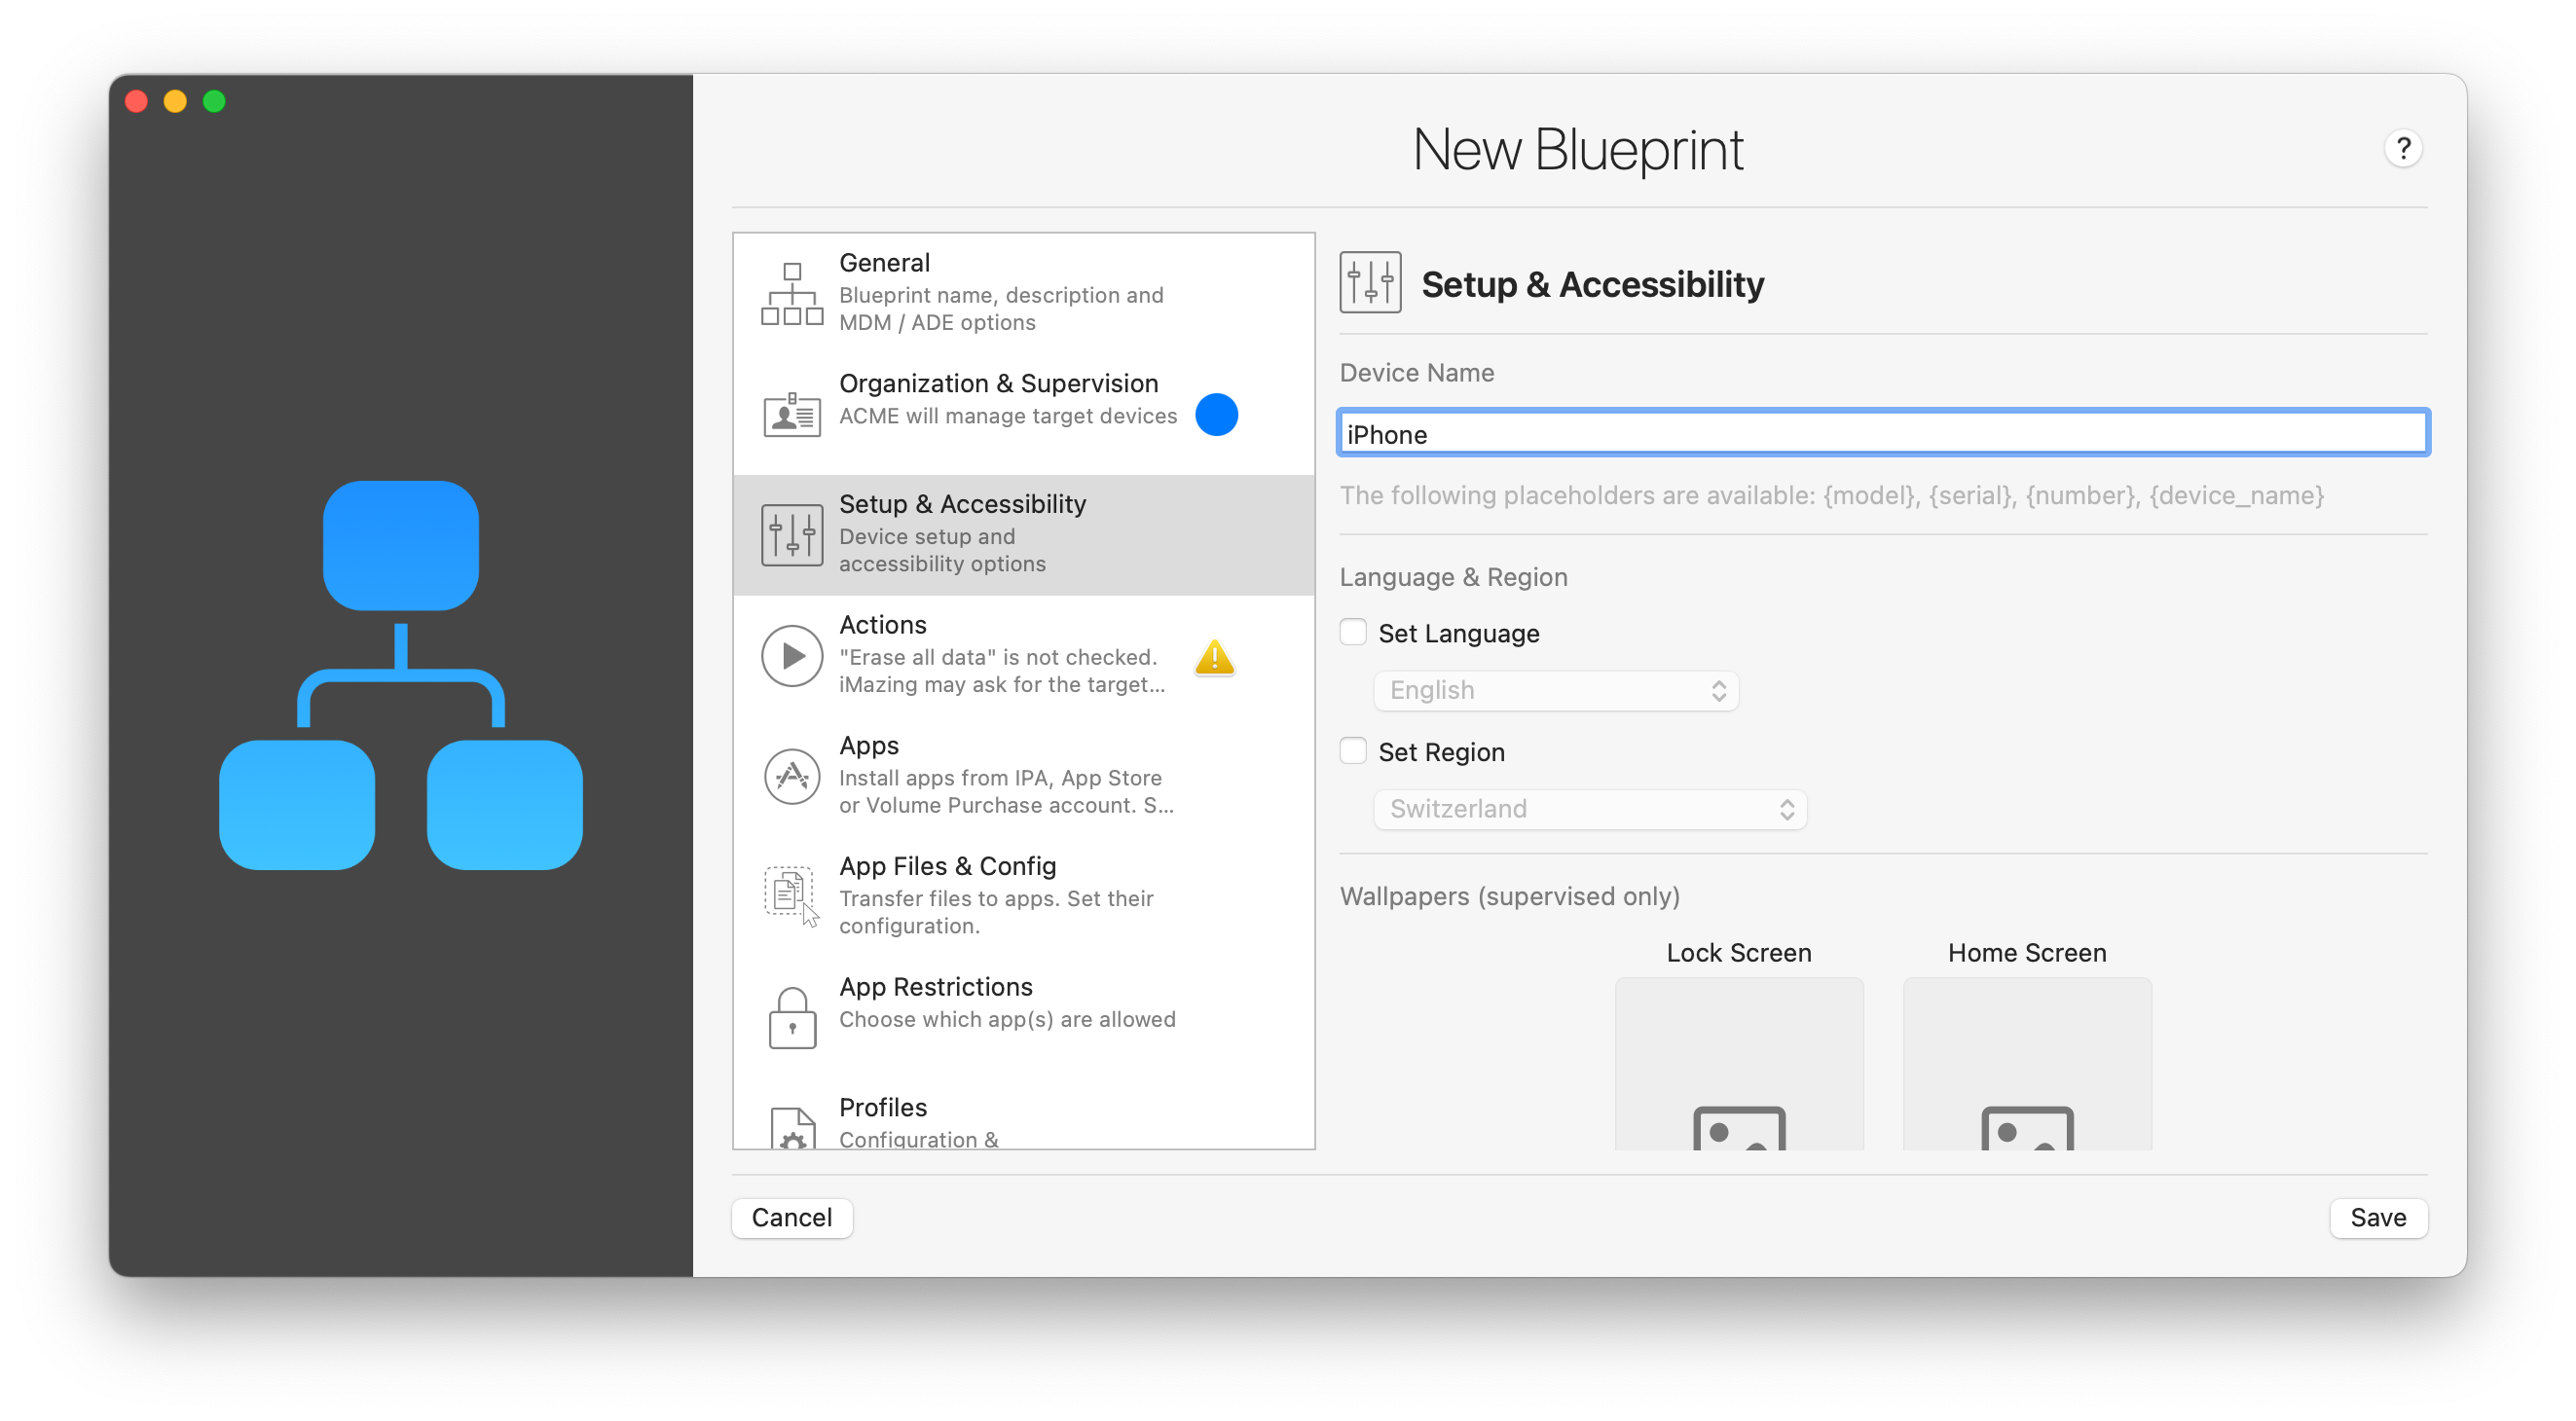Click the large blueprint logo in dark panel
The image size is (2576, 1421).
pyautogui.click(x=400, y=675)
